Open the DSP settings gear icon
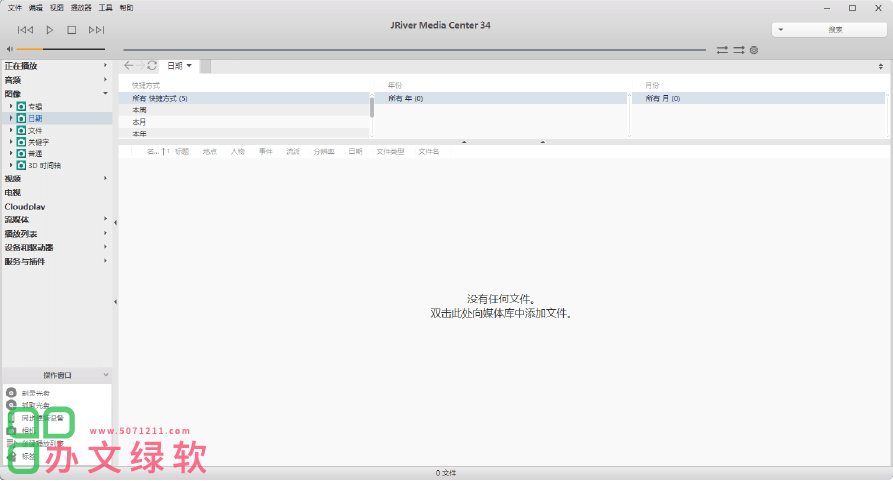This screenshot has height=481, width=893. [x=754, y=50]
